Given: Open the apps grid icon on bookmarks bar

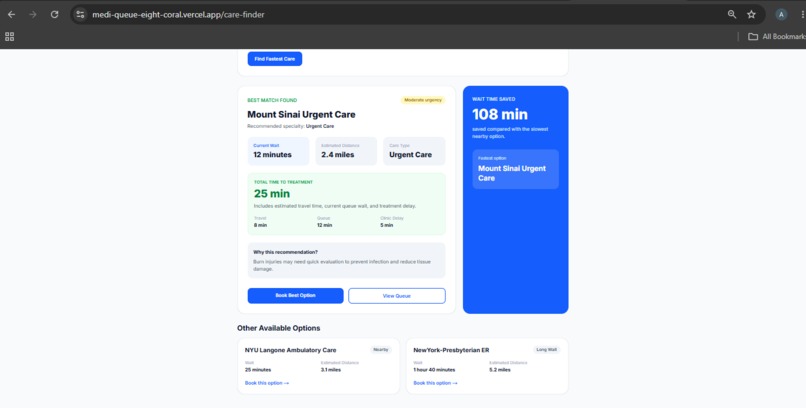Looking at the screenshot, I should pos(9,36).
